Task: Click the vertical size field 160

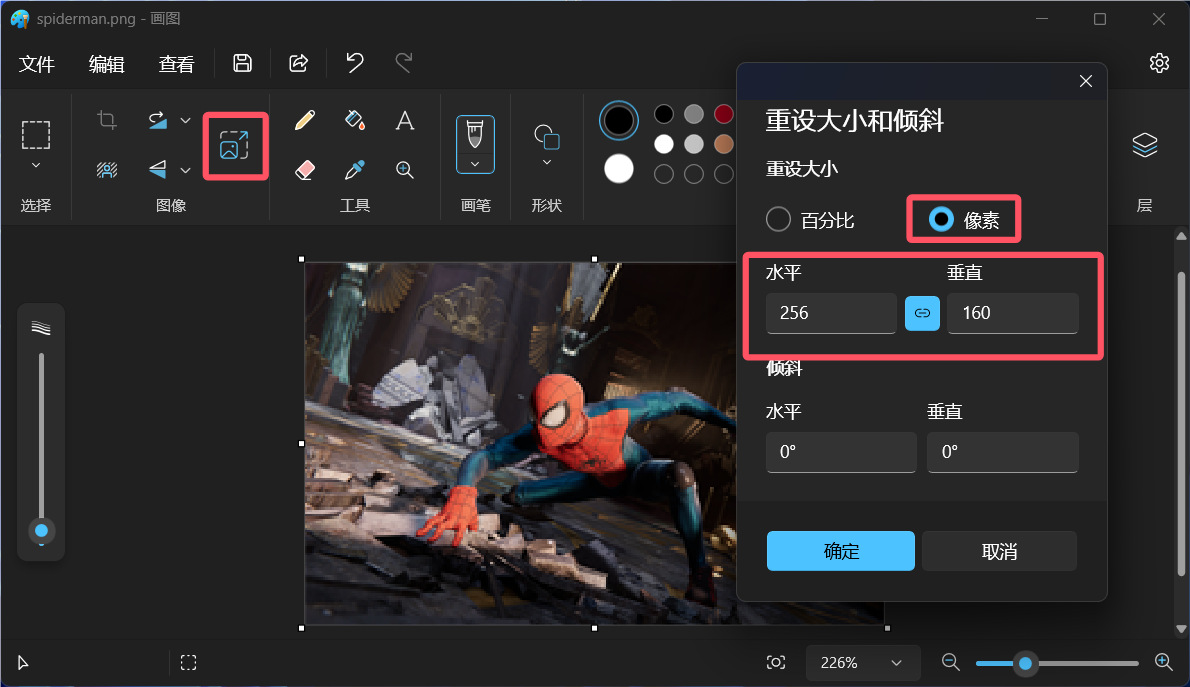Action: pyautogui.click(x=1012, y=313)
